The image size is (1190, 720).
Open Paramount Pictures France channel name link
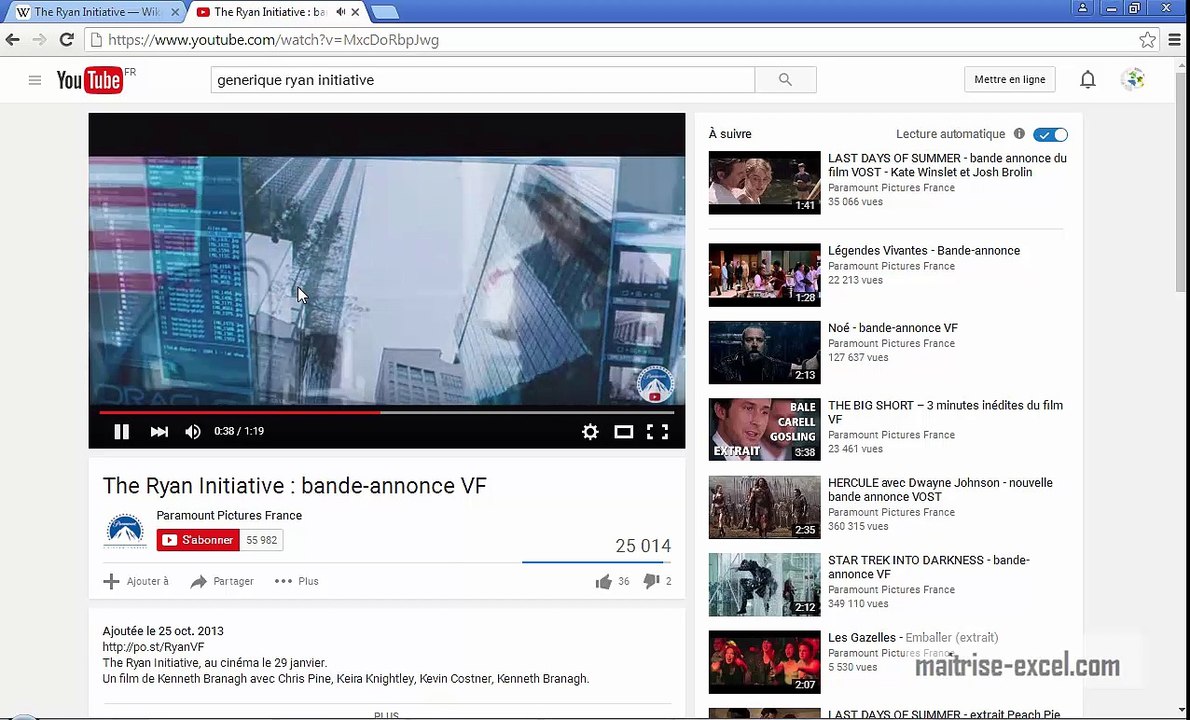click(x=229, y=515)
